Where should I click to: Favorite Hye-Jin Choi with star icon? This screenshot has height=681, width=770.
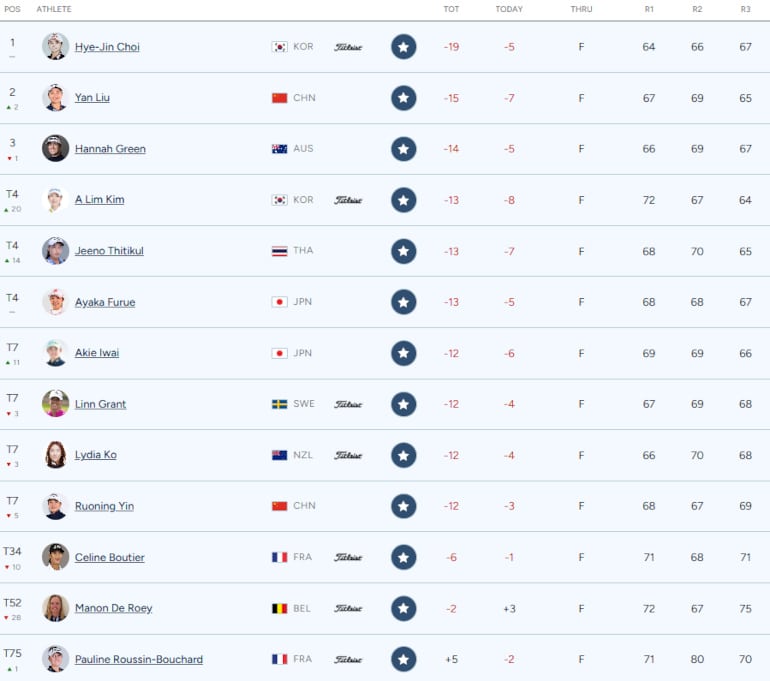[x=403, y=47]
